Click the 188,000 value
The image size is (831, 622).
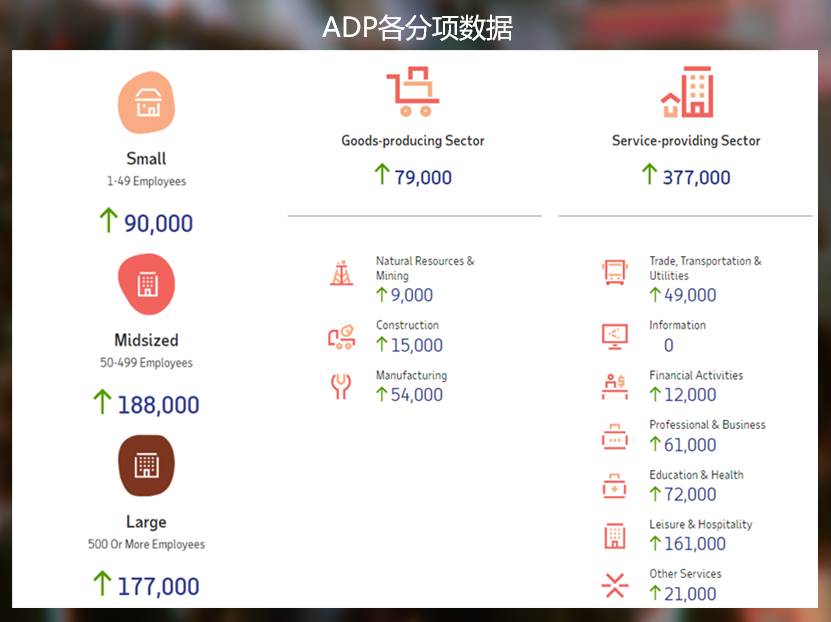158,405
